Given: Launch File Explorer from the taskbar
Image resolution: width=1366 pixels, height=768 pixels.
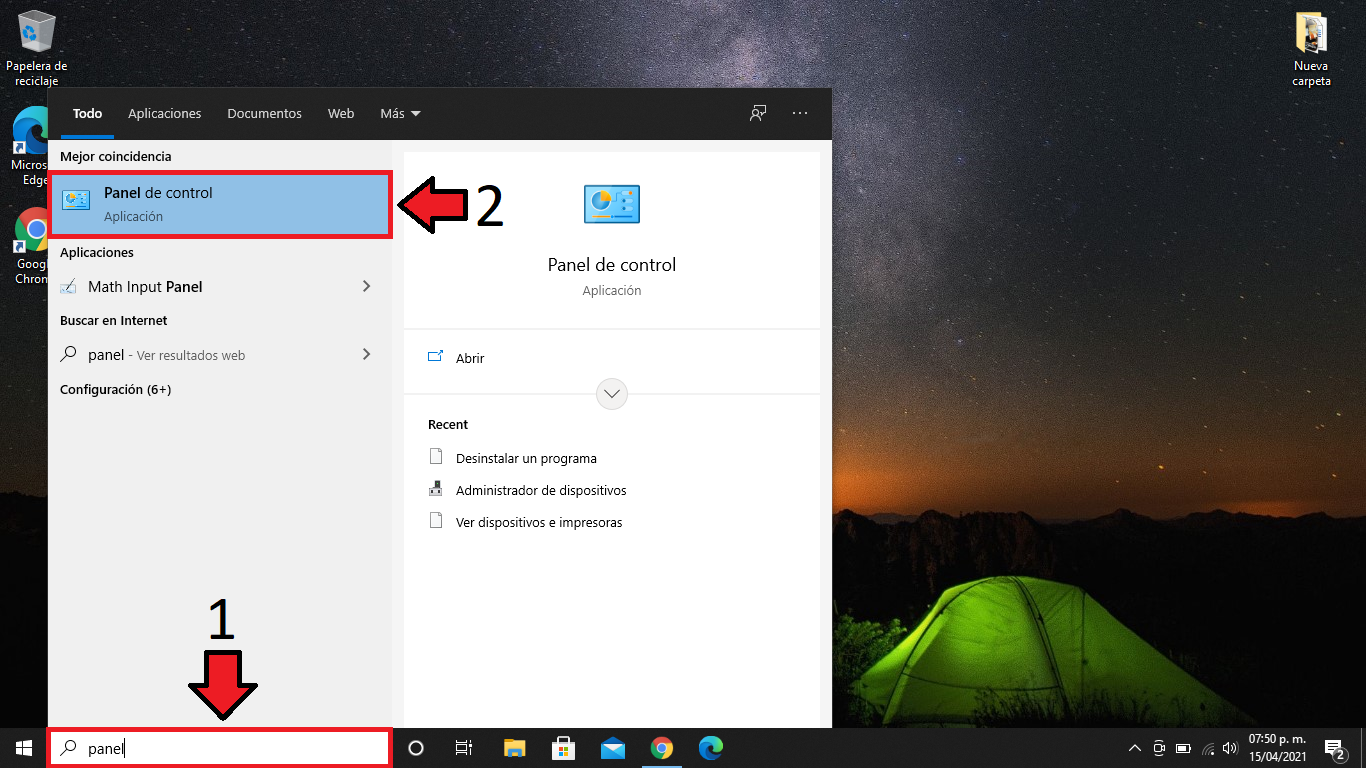Looking at the screenshot, I should [x=514, y=748].
